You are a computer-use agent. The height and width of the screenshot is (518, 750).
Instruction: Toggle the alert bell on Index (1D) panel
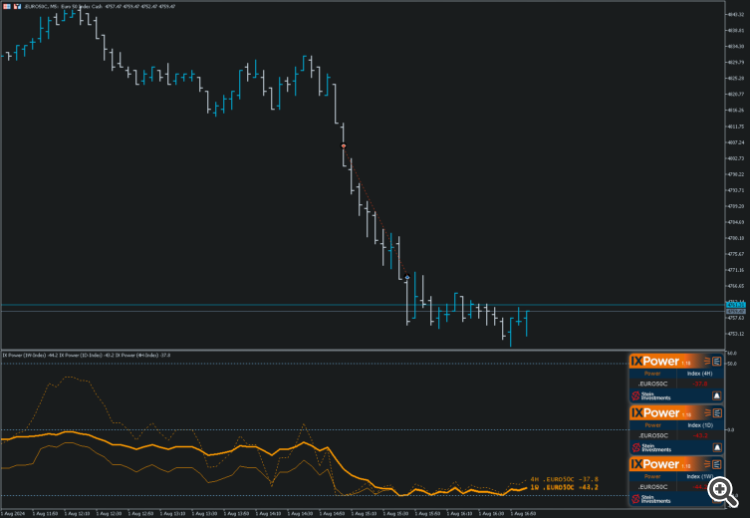click(x=717, y=447)
